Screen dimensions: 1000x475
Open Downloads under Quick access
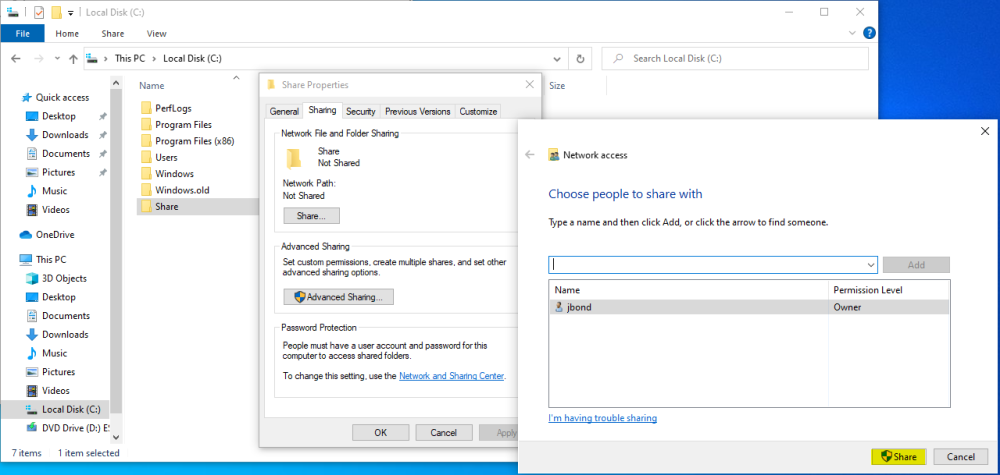(65, 135)
